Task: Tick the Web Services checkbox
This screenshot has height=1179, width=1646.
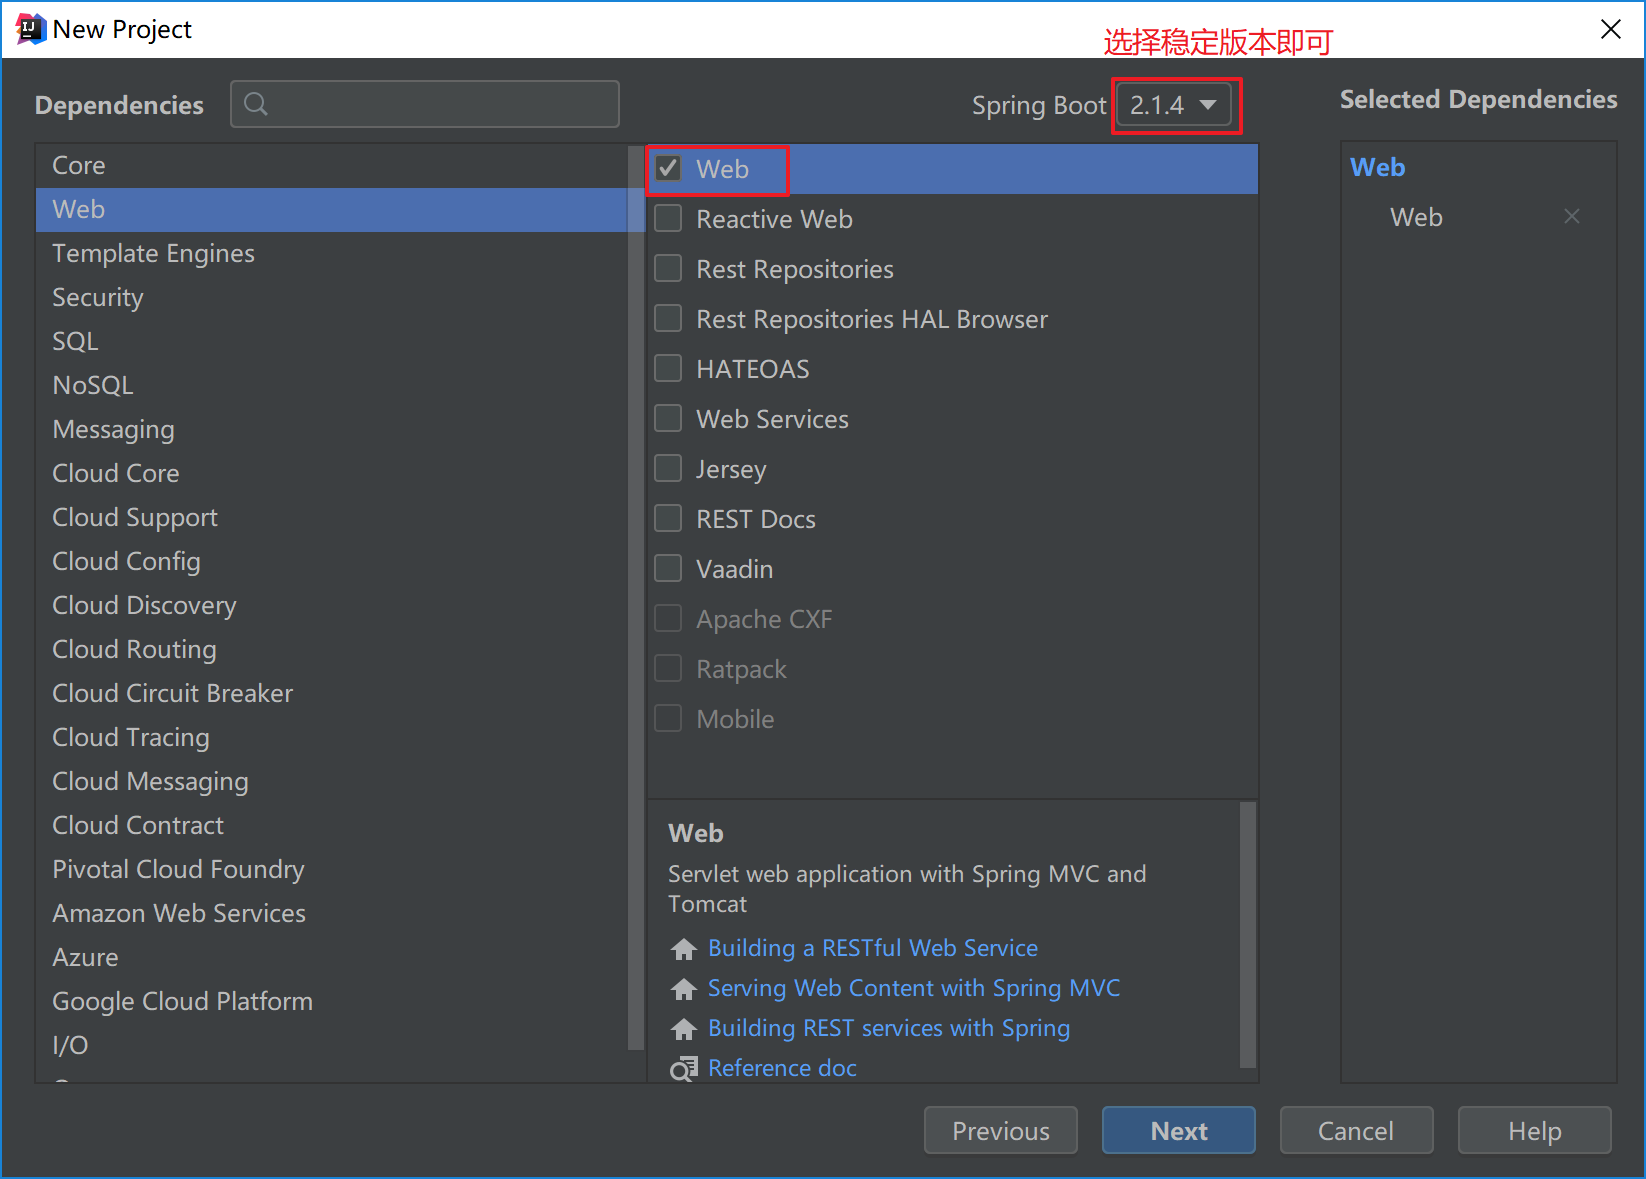Action: [x=668, y=418]
